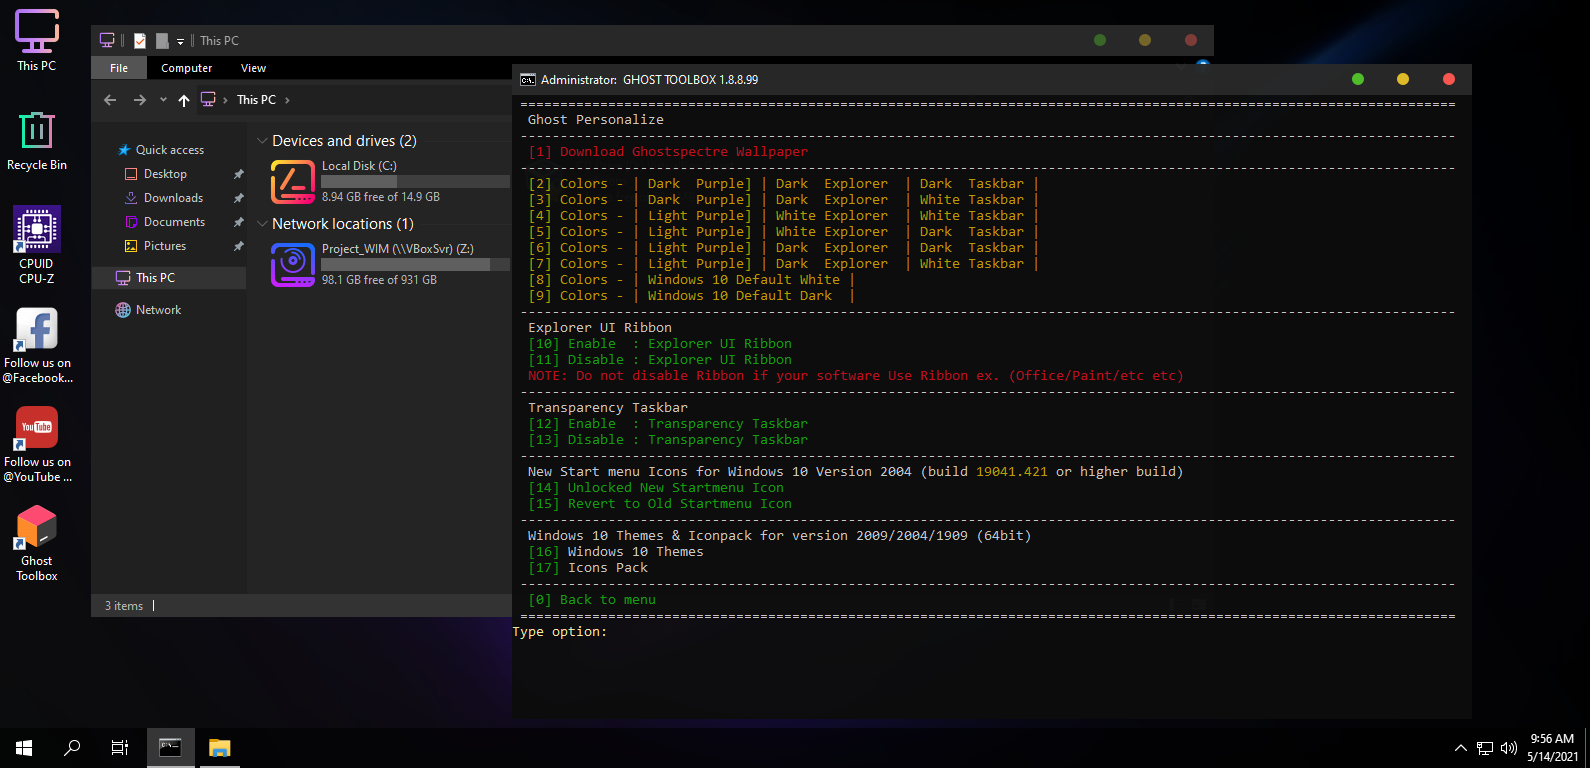1590x768 pixels.
Task: Open Task View from the taskbar
Action: click(120, 748)
